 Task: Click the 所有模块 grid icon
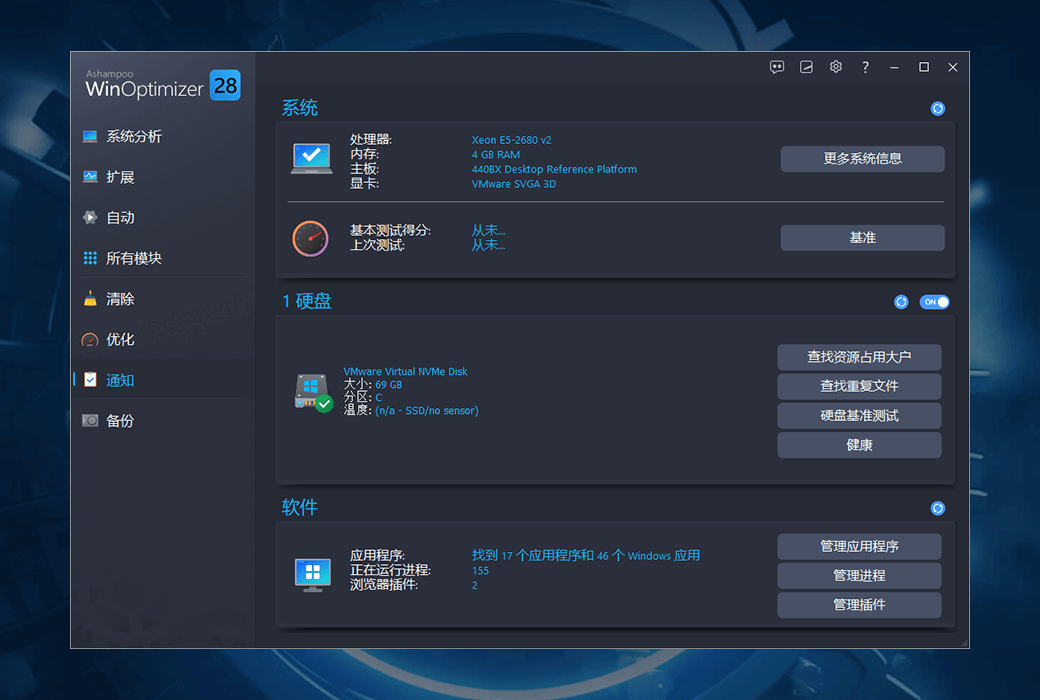point(90,258)
